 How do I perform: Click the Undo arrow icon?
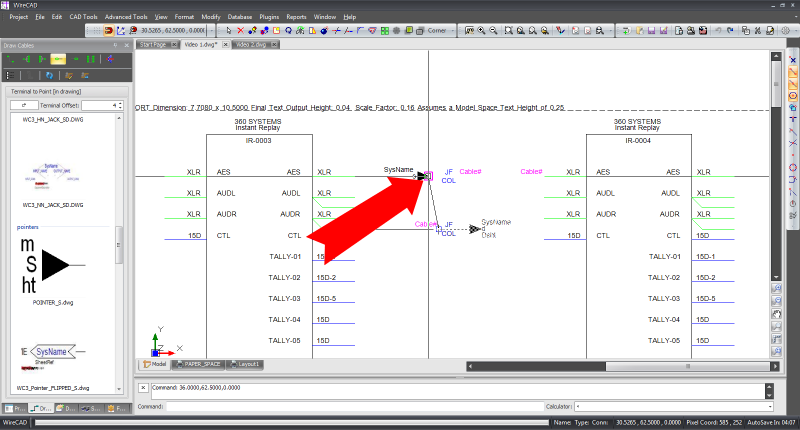[x=718, y=31]
